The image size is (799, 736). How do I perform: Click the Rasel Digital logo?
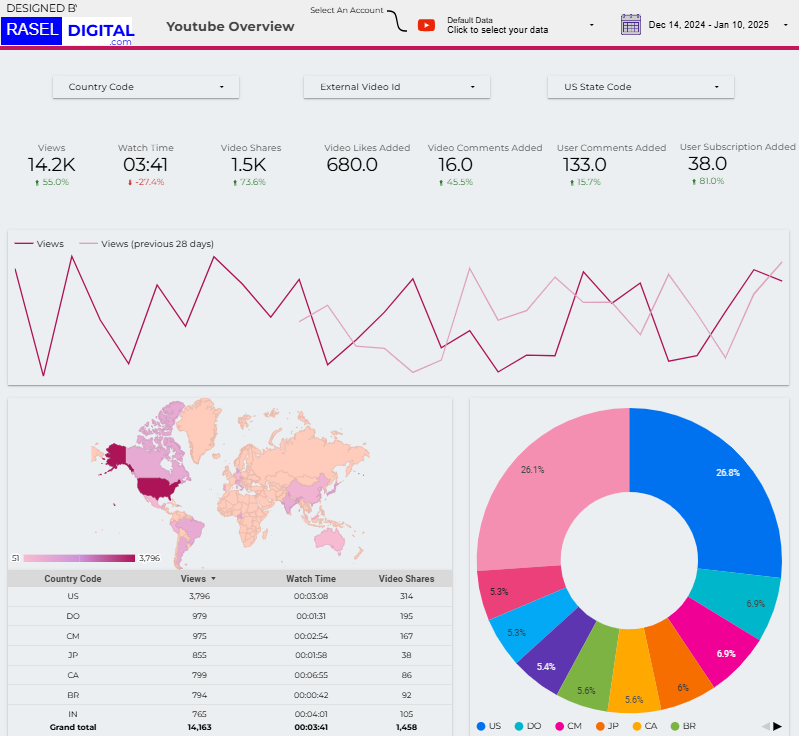[68, 31]
